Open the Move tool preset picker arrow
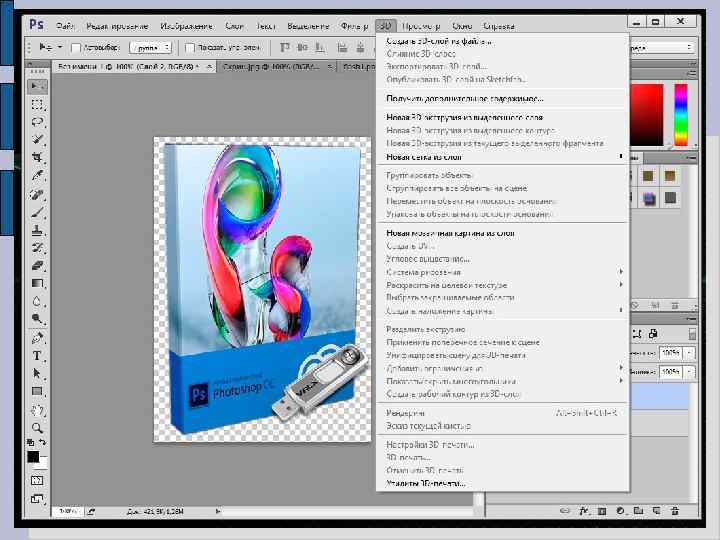 point(60,47)
